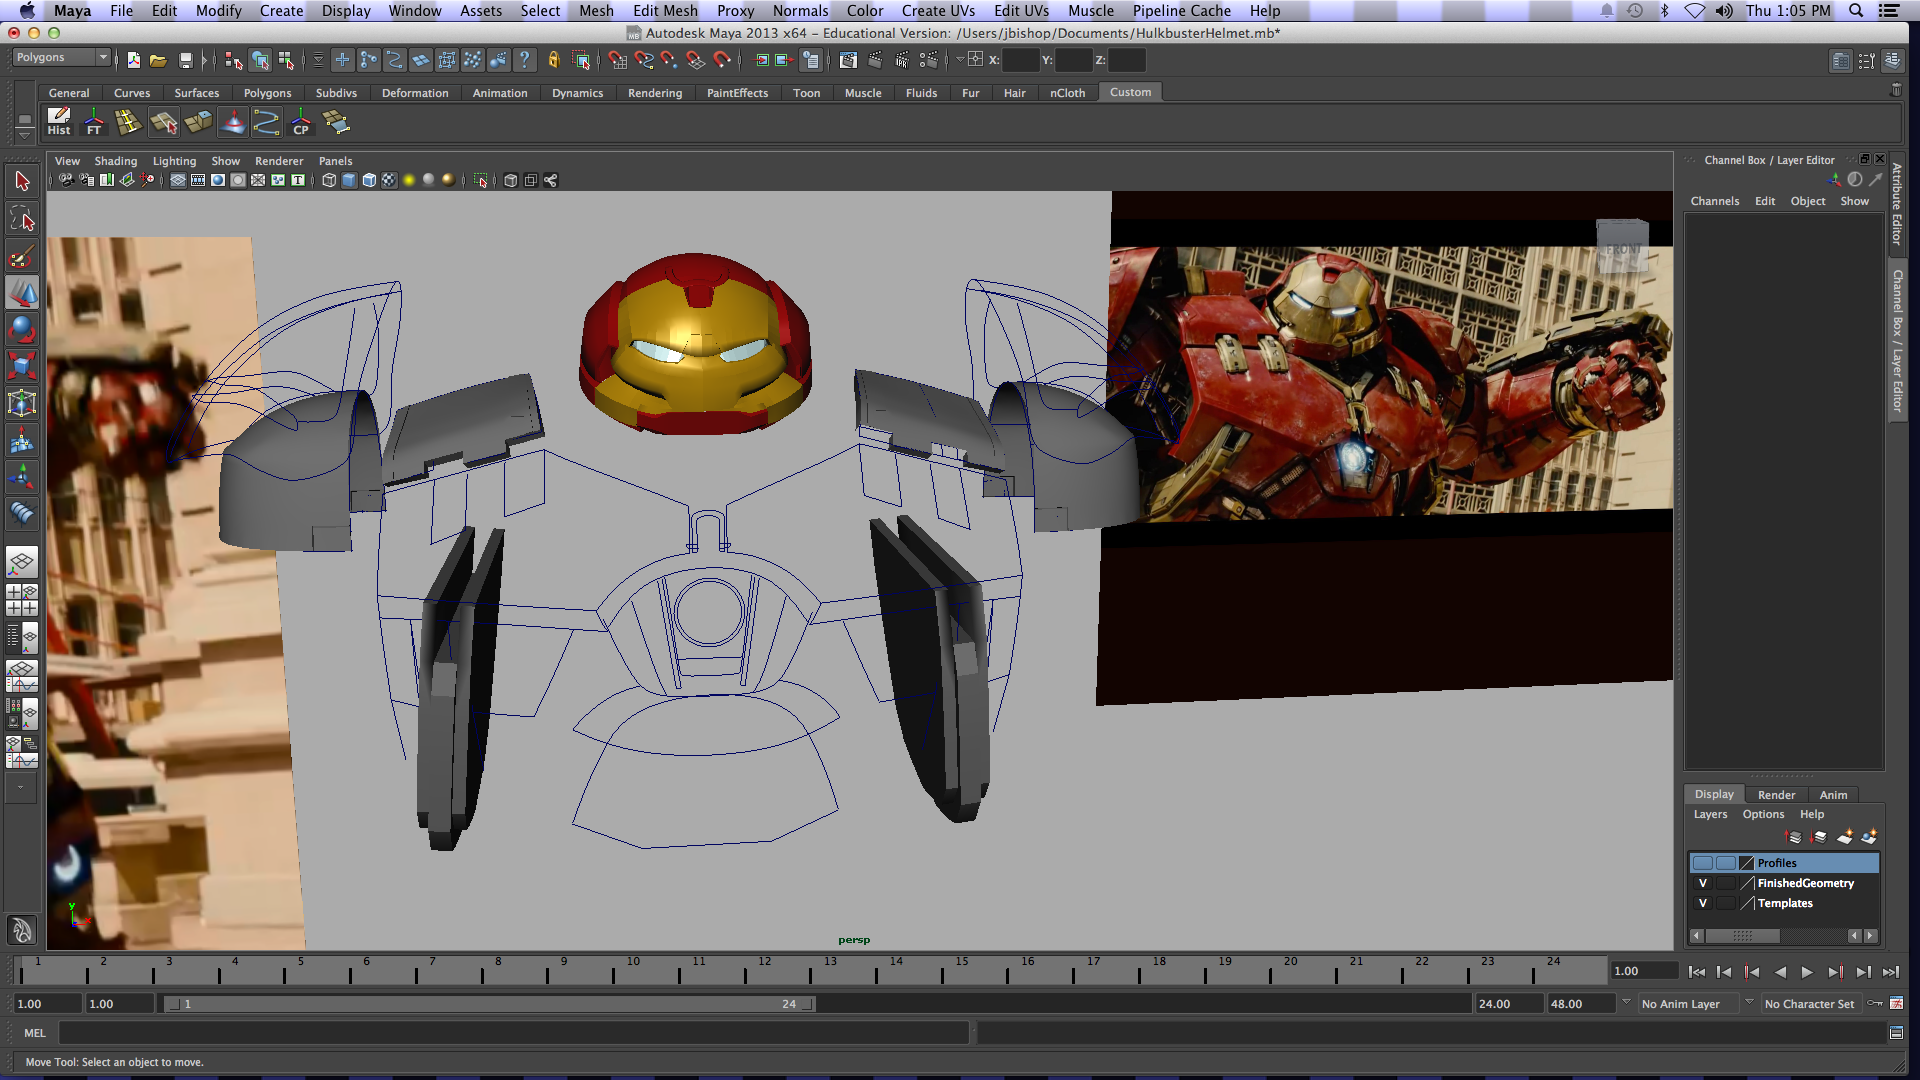The image size is (1920, 1080).
Task: Toggle smooth shade all in viewport toolbar
Action: [x=349, y=180]
